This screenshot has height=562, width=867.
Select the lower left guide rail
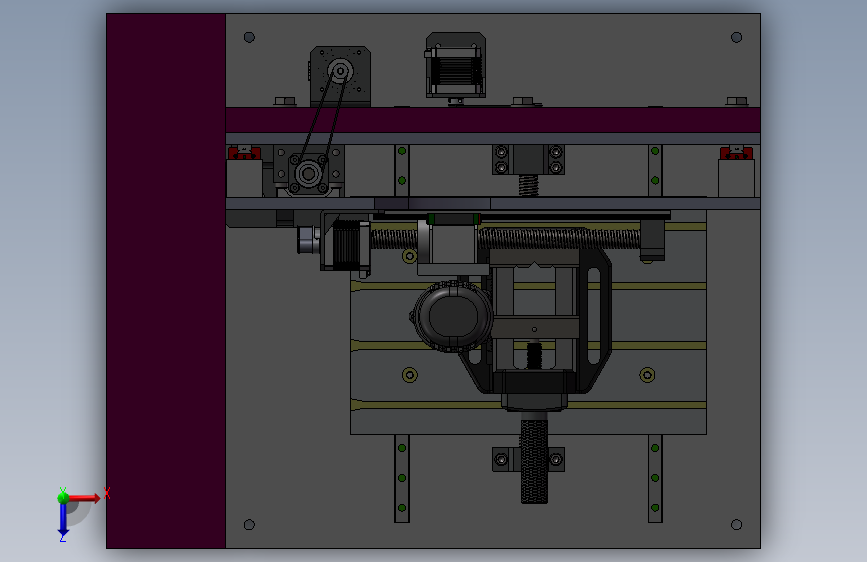coord(402,478)
